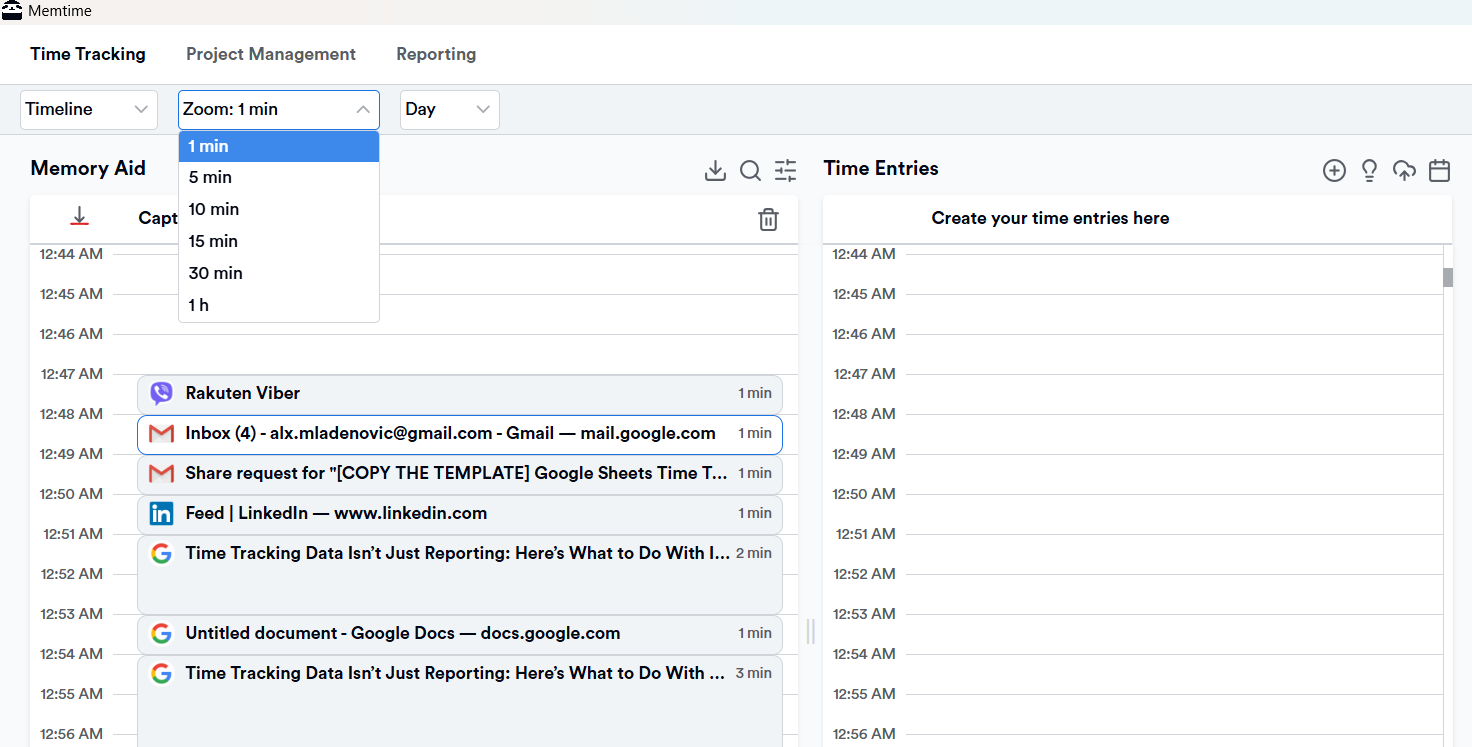Select 15 min zoom option

pos(279,241)
